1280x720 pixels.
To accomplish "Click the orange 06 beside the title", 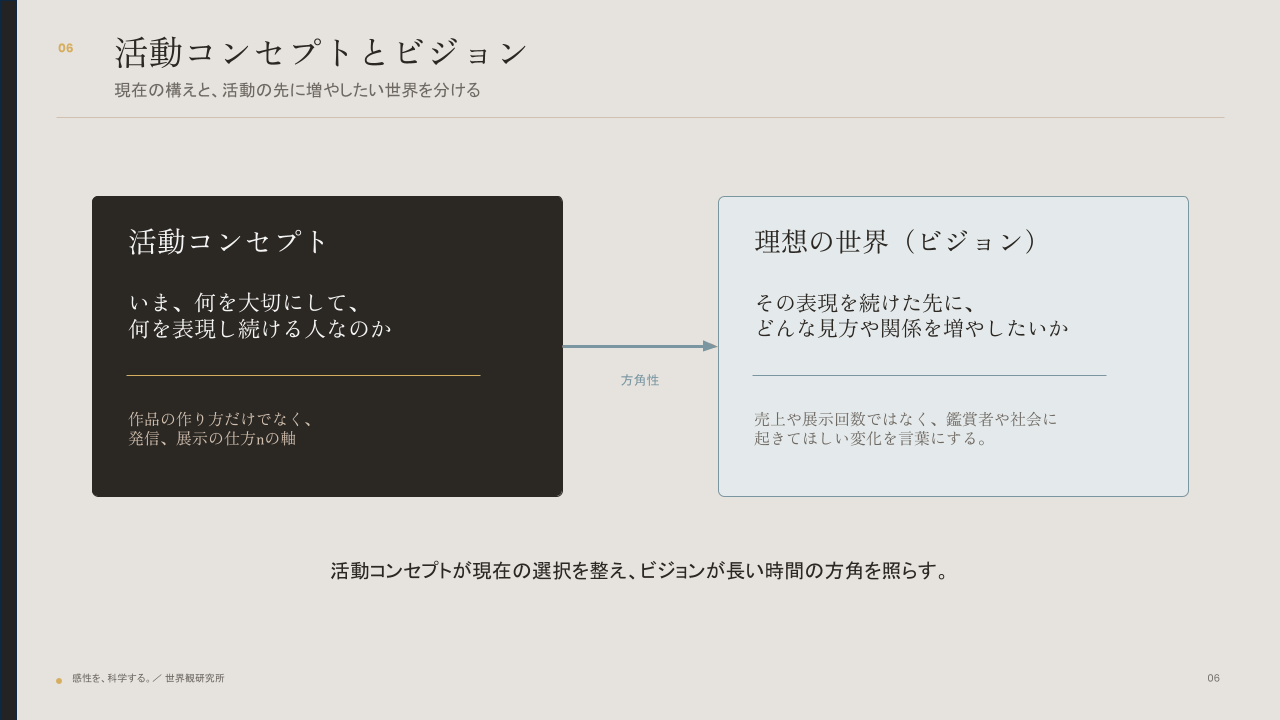I will click(x=66, y=48).
